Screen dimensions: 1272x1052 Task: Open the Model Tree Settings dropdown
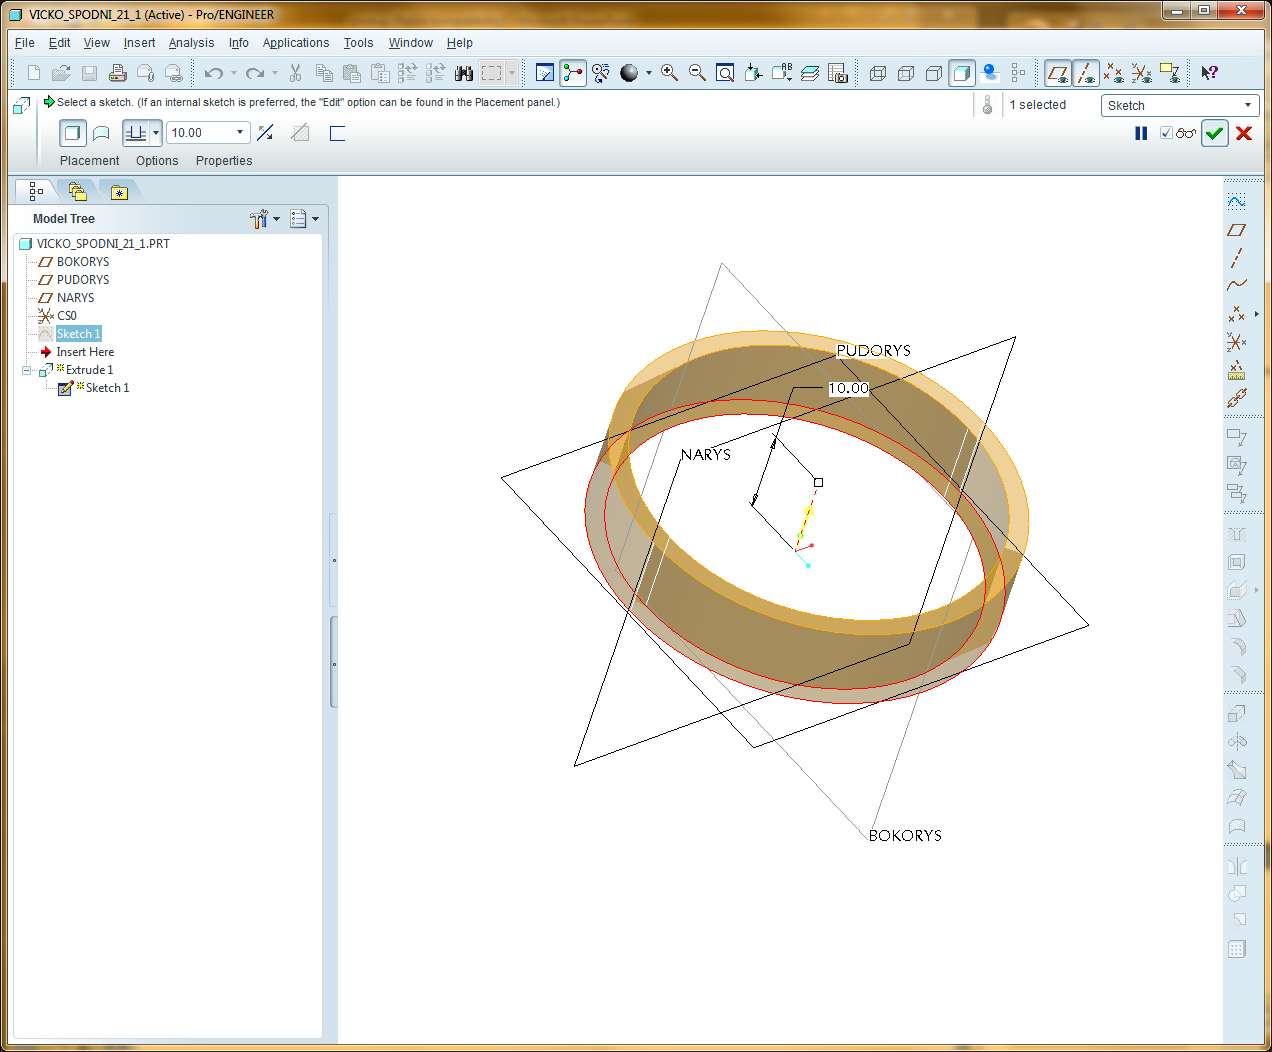pyautogui.click(x=304, y=219)
